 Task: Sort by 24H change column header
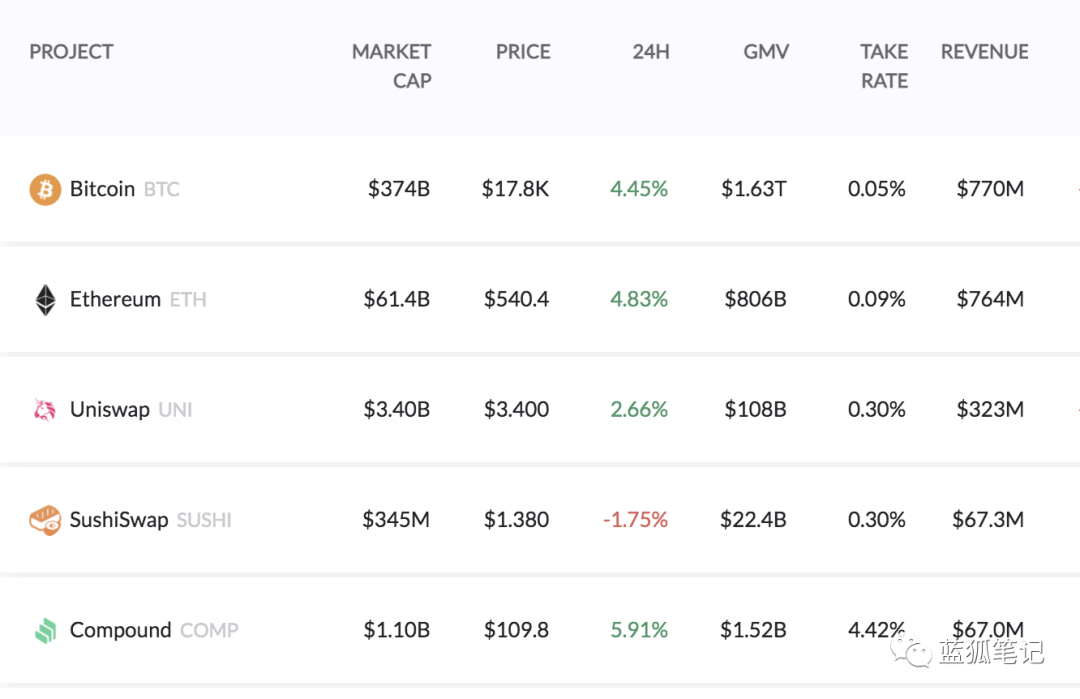tap(650, 52)
